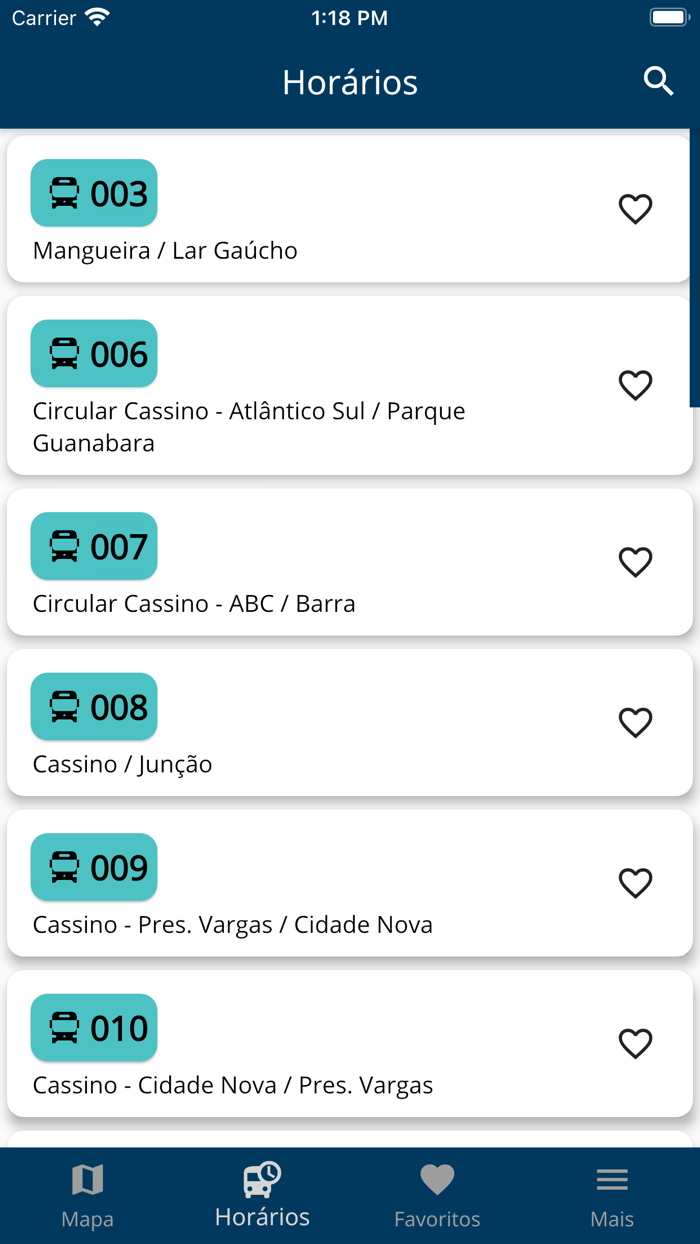Open search with the magnifying glass icon
The height and width of the screenshot is (1244, 700).
point(660,81)
